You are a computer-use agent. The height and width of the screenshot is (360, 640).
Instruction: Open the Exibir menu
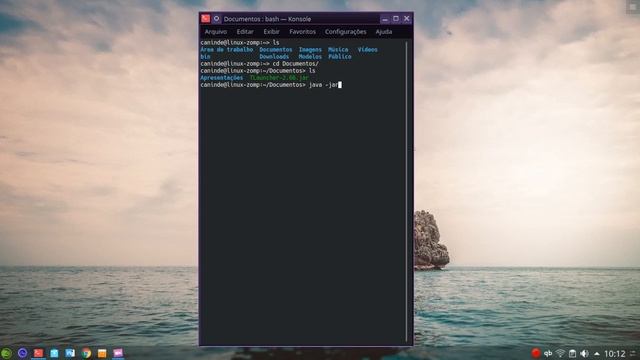click(x=271, y=31)
